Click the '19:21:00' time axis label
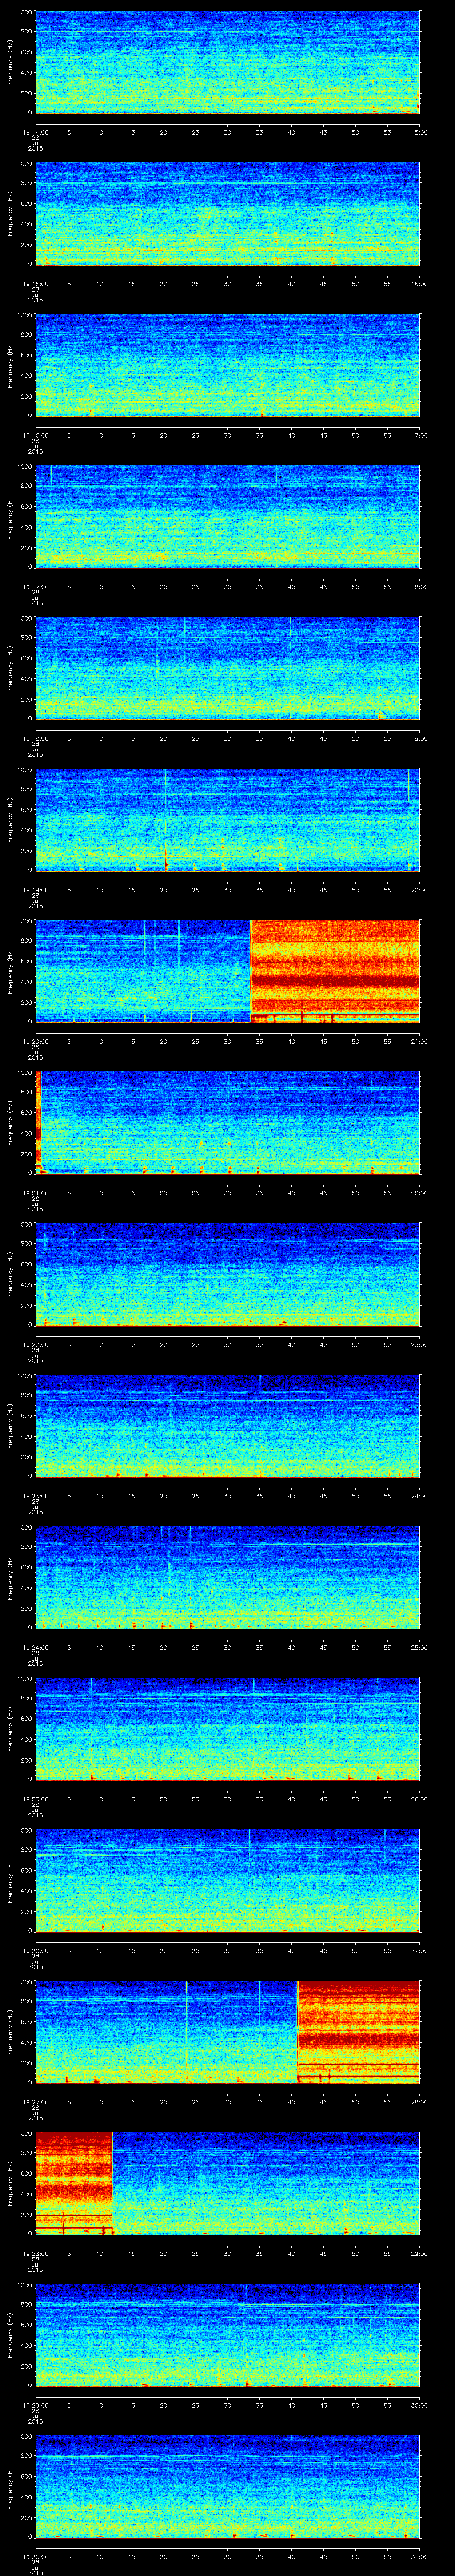The height and width of the screenshot is (2576, 455). [35, 1193]
